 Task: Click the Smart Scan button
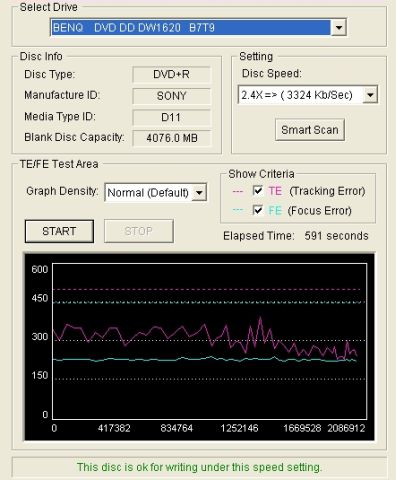[x=310, y=130]
